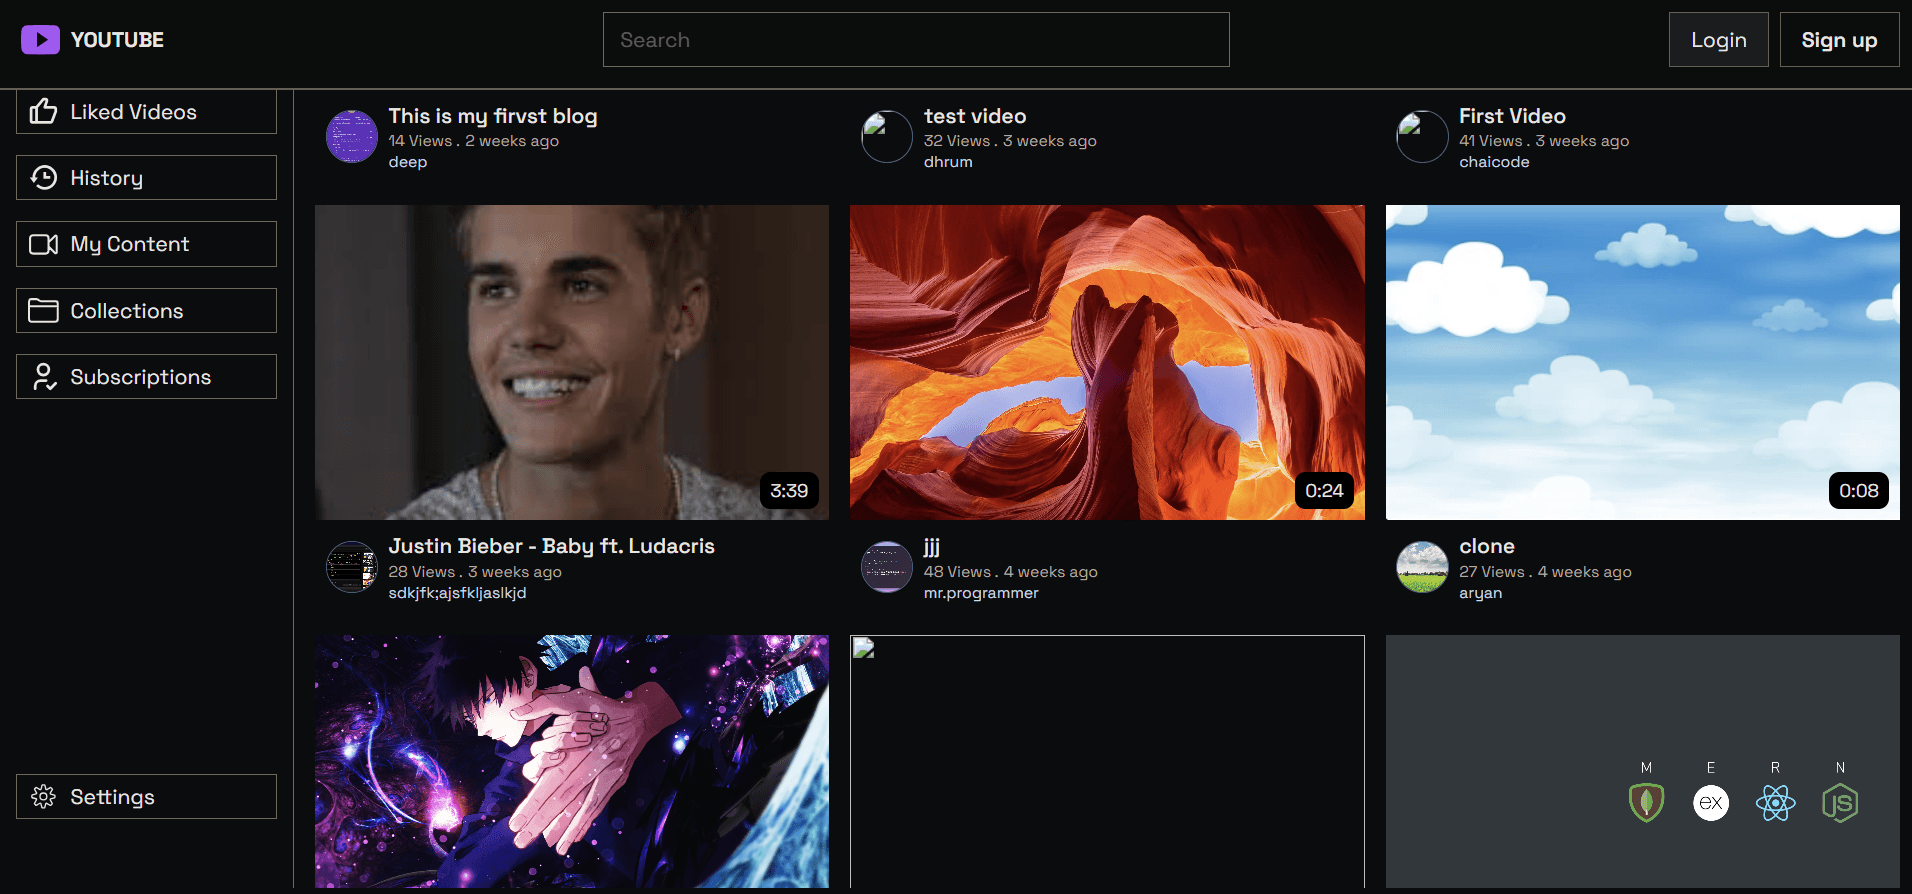The image size is (1912, 894).
Task: Open the chaicode channel avatar
Action: tap(1422, 136)
